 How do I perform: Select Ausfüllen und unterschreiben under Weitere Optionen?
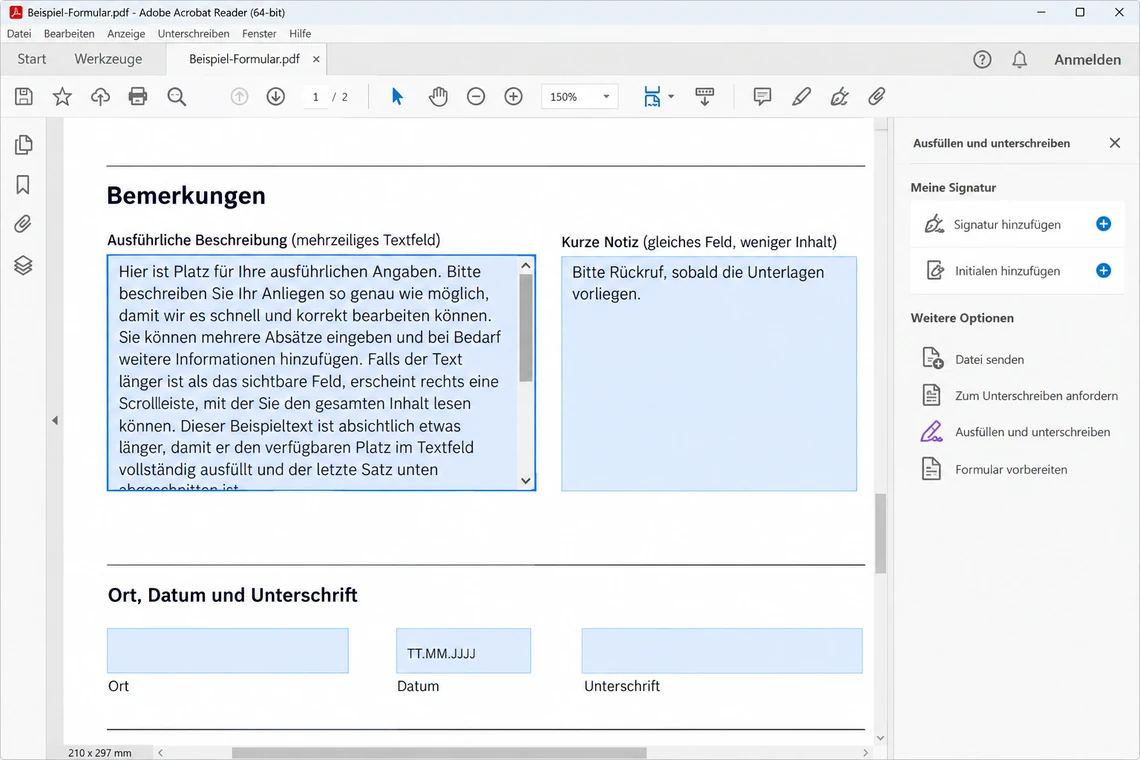pyautogui.click(x=1016, y=432)
